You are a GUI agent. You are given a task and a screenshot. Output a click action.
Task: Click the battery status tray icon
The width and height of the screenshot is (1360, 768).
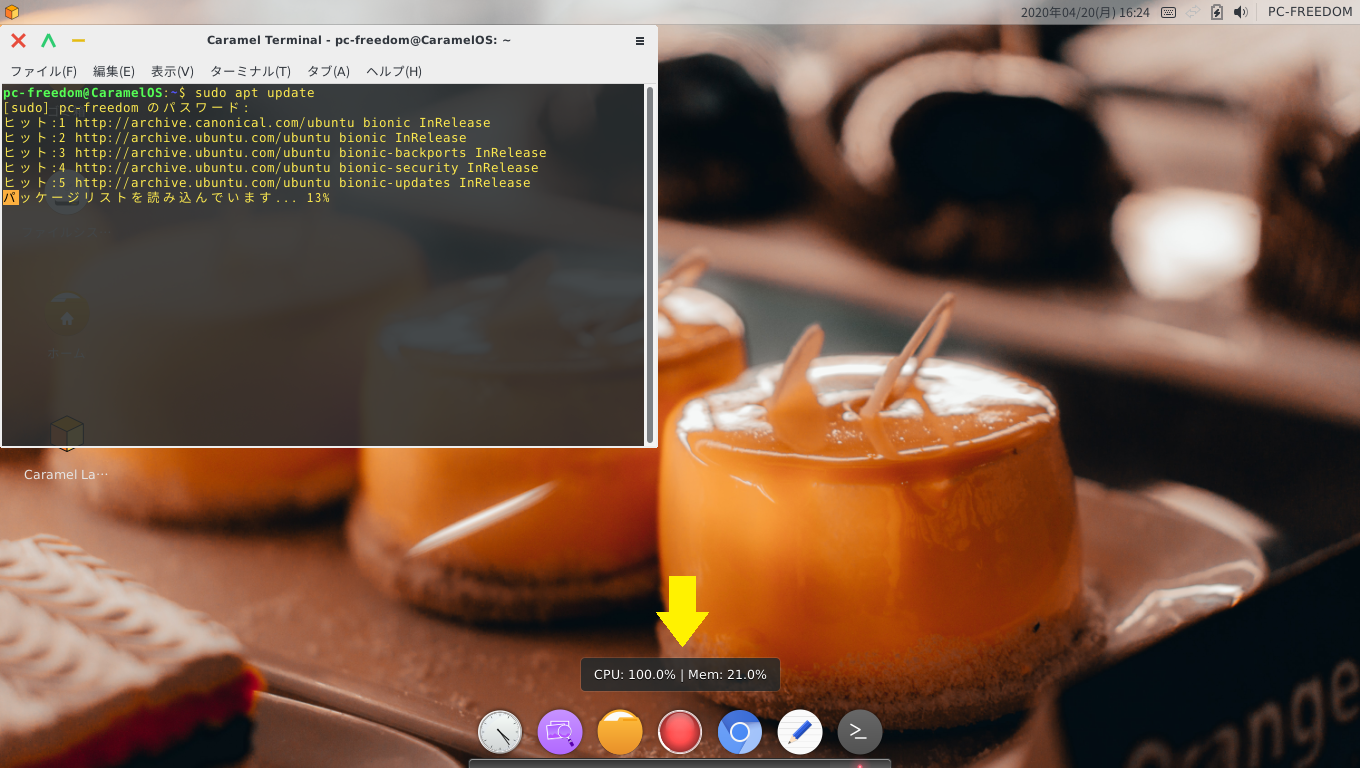pos(1217,12)
